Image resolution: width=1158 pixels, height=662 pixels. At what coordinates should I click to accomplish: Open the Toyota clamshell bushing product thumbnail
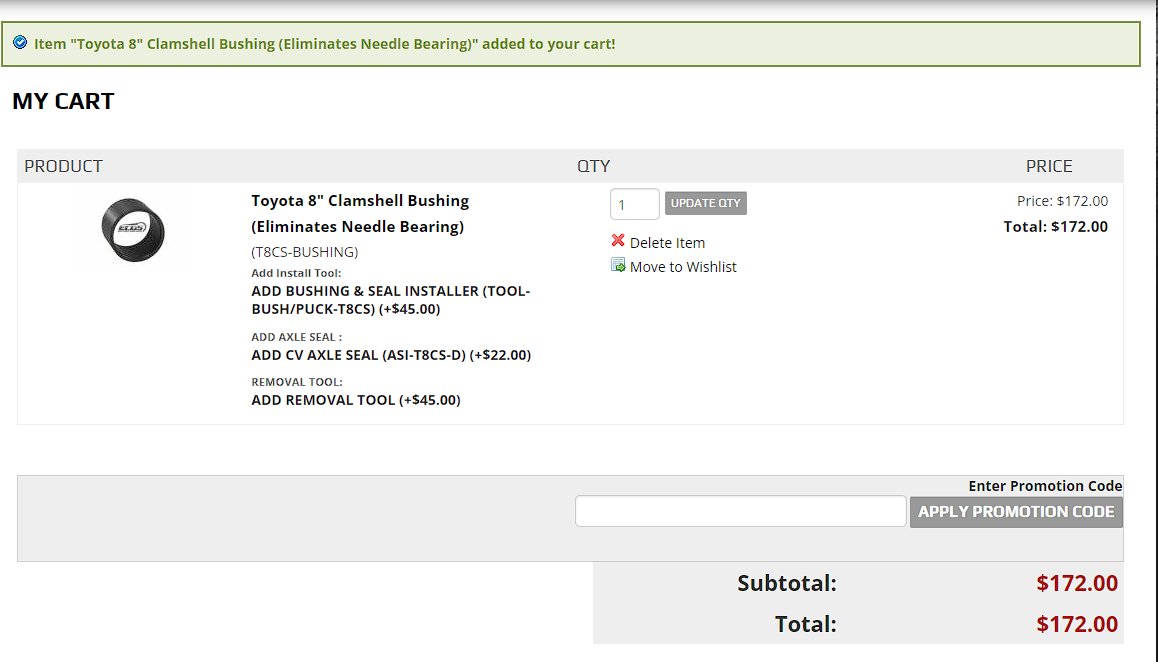(x=133, y=230)
